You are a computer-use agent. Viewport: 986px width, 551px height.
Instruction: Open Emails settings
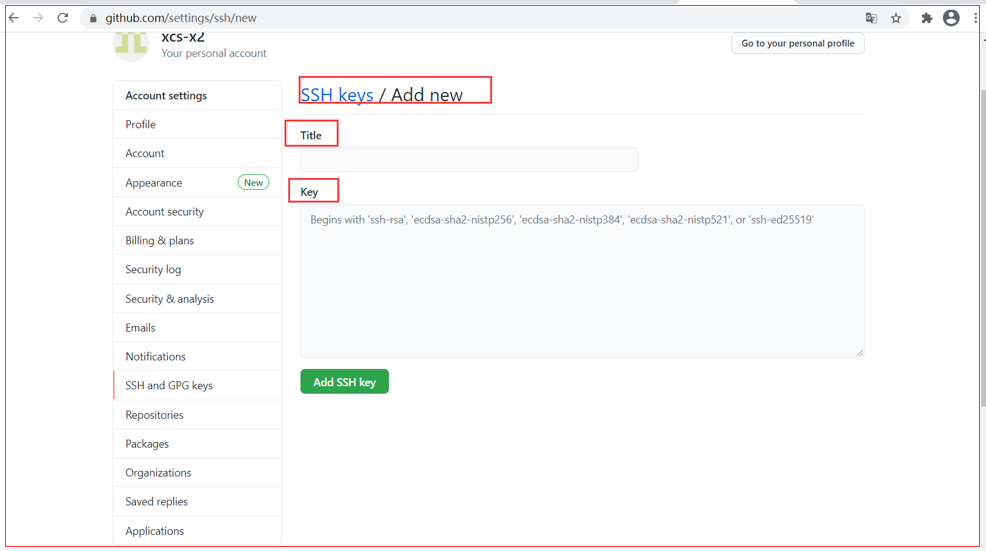click(197, 328)
